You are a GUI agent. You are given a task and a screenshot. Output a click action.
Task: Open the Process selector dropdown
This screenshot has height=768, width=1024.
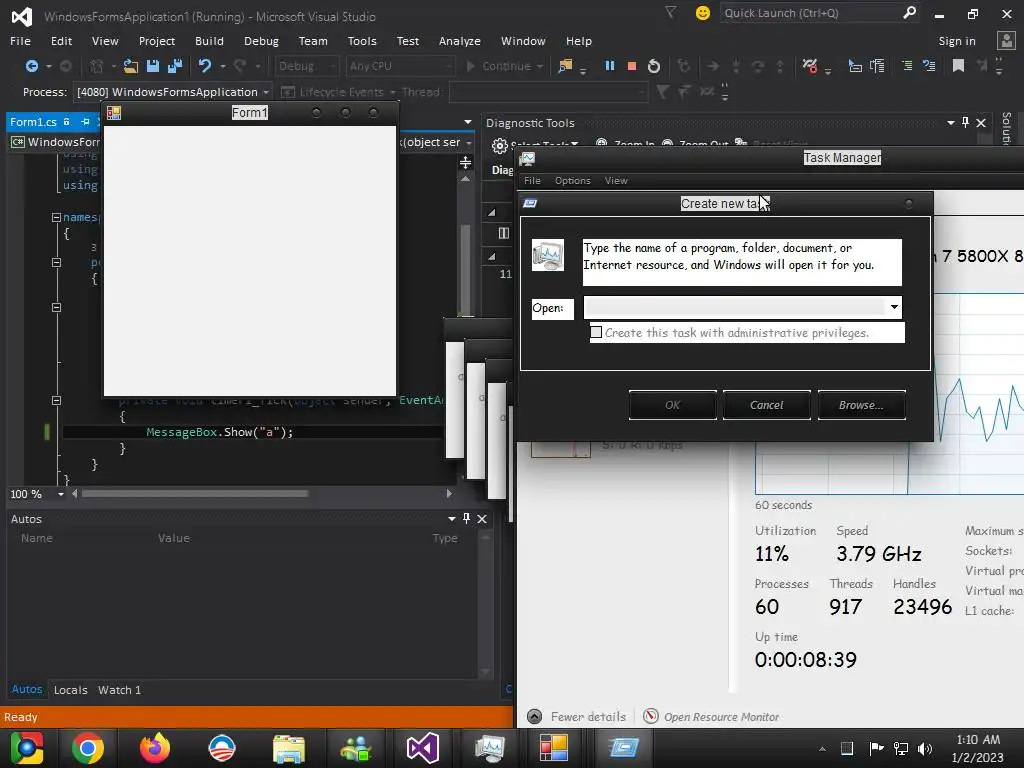pyautogui.click(x=265, y=92)
